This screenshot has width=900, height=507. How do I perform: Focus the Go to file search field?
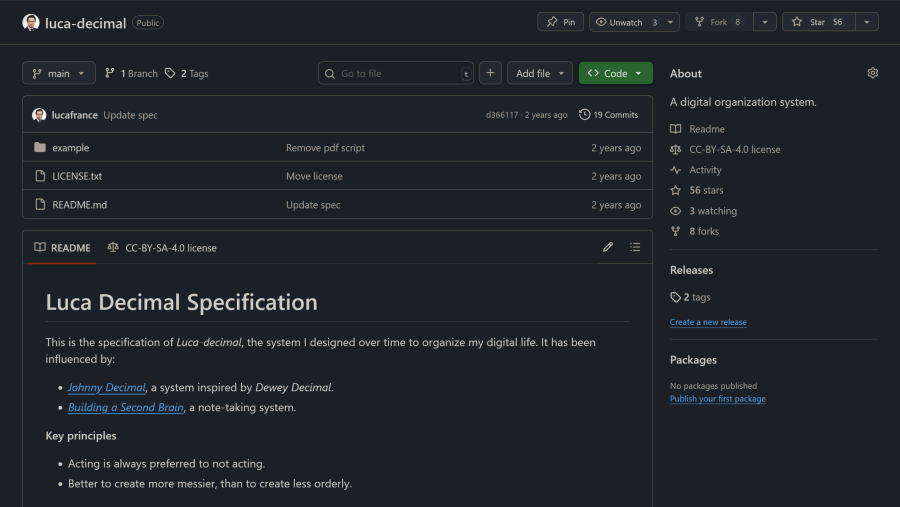(396, 73)
